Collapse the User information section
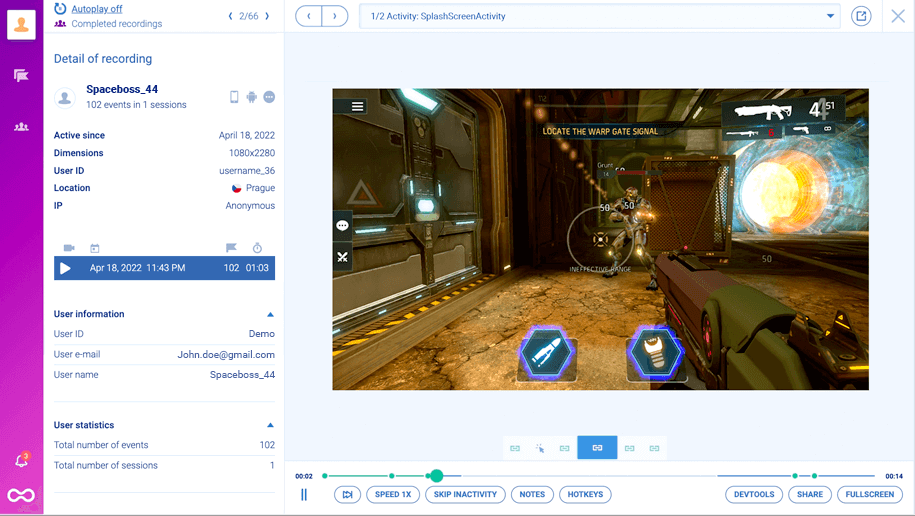 click(270, 314)
